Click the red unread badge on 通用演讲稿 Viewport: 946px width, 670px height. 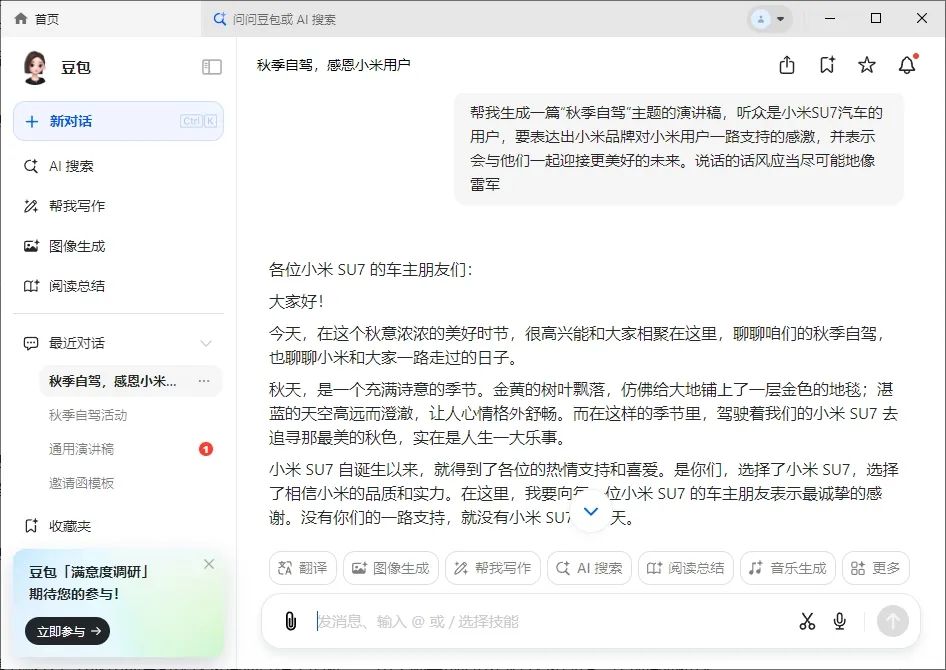pos(206,449)
